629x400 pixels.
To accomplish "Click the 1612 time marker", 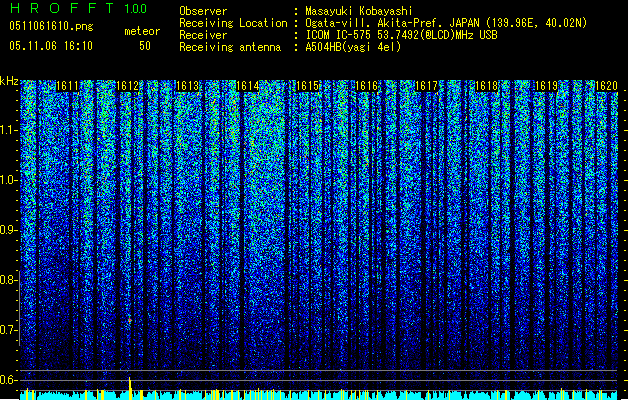I will coord(127,86).
